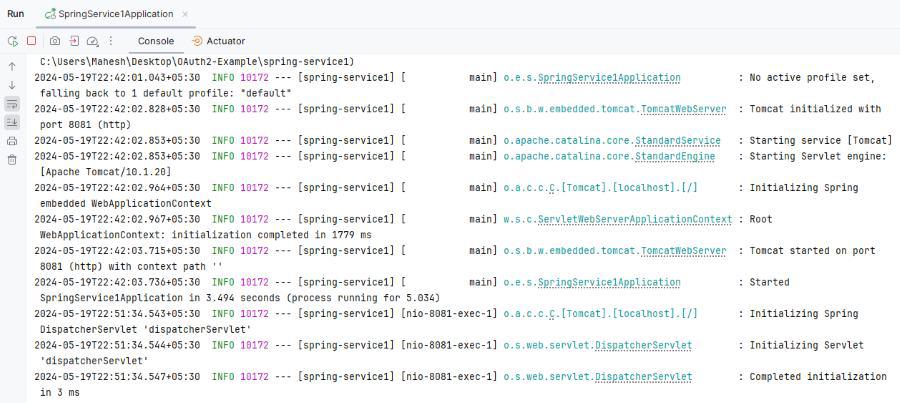Click the red arrow-into-box toolbar icon
900x403 pixels.
(74, 41)
